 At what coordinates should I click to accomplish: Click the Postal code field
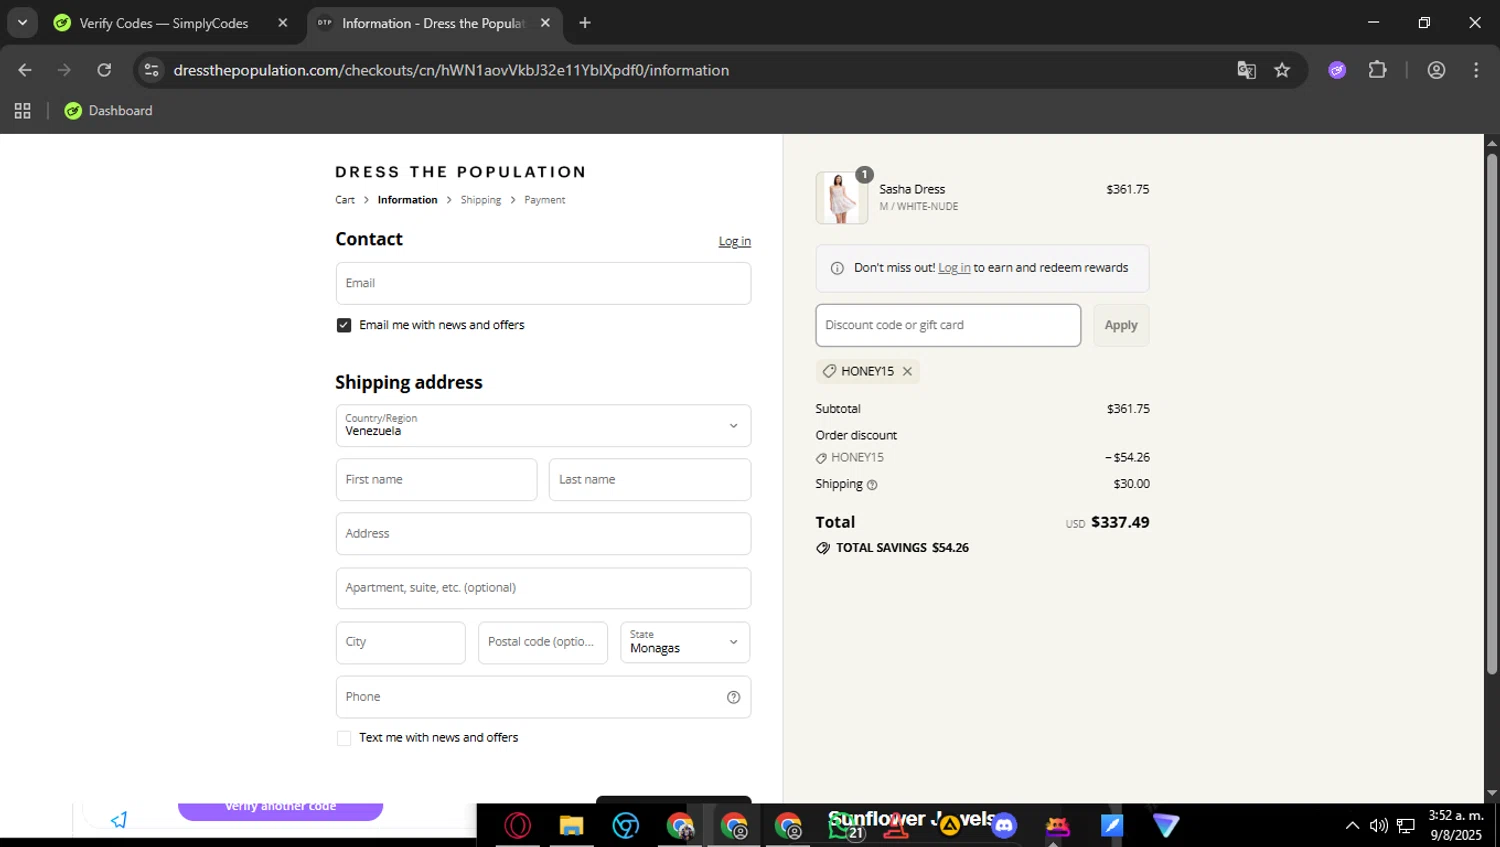pos(543,642)
